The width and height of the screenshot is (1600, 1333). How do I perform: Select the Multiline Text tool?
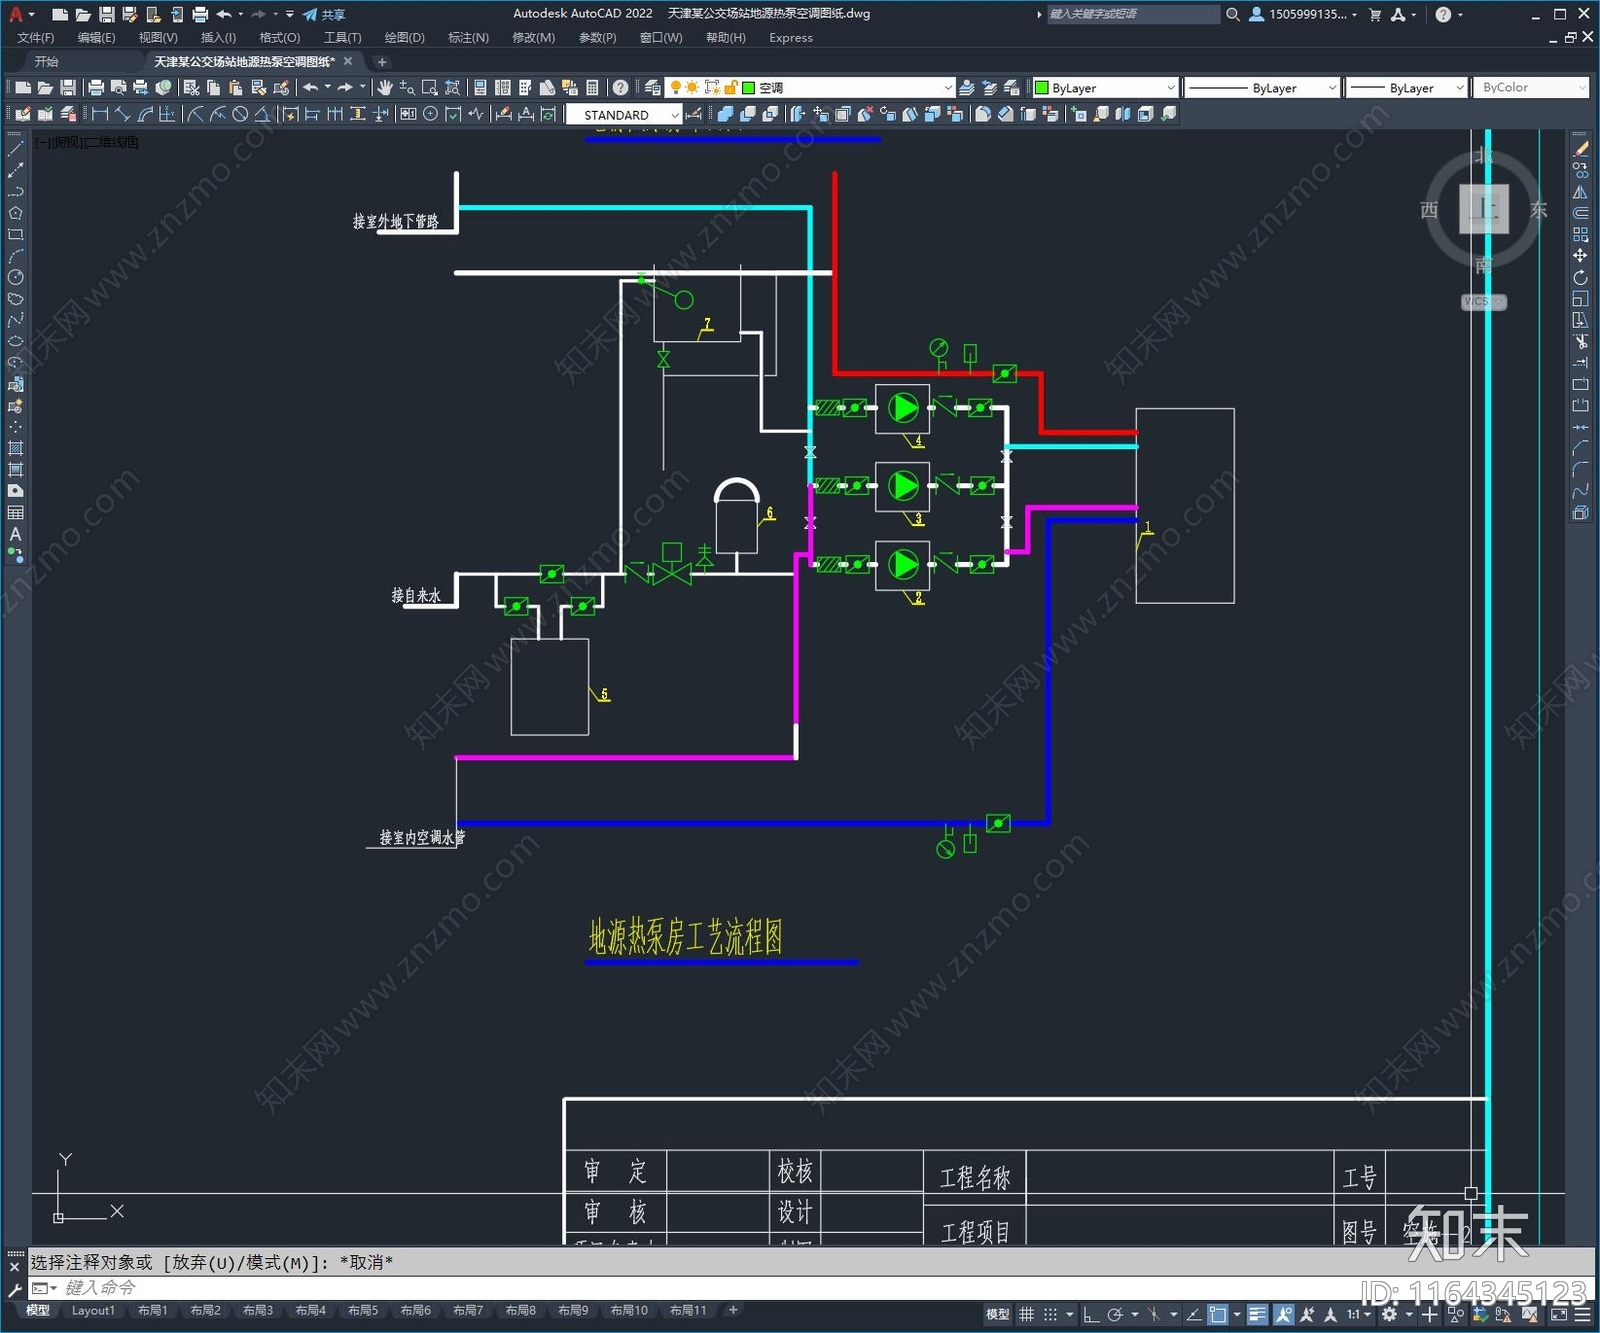15,534
